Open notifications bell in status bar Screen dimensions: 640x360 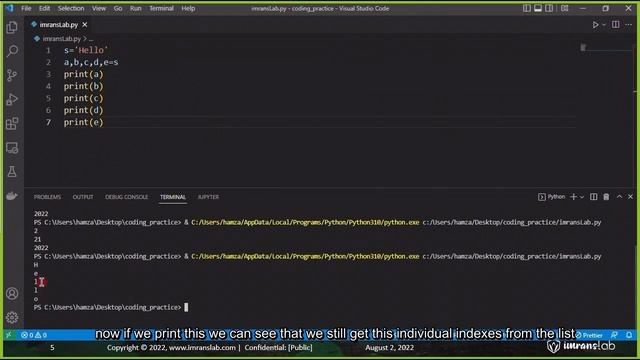click(629, 335)
